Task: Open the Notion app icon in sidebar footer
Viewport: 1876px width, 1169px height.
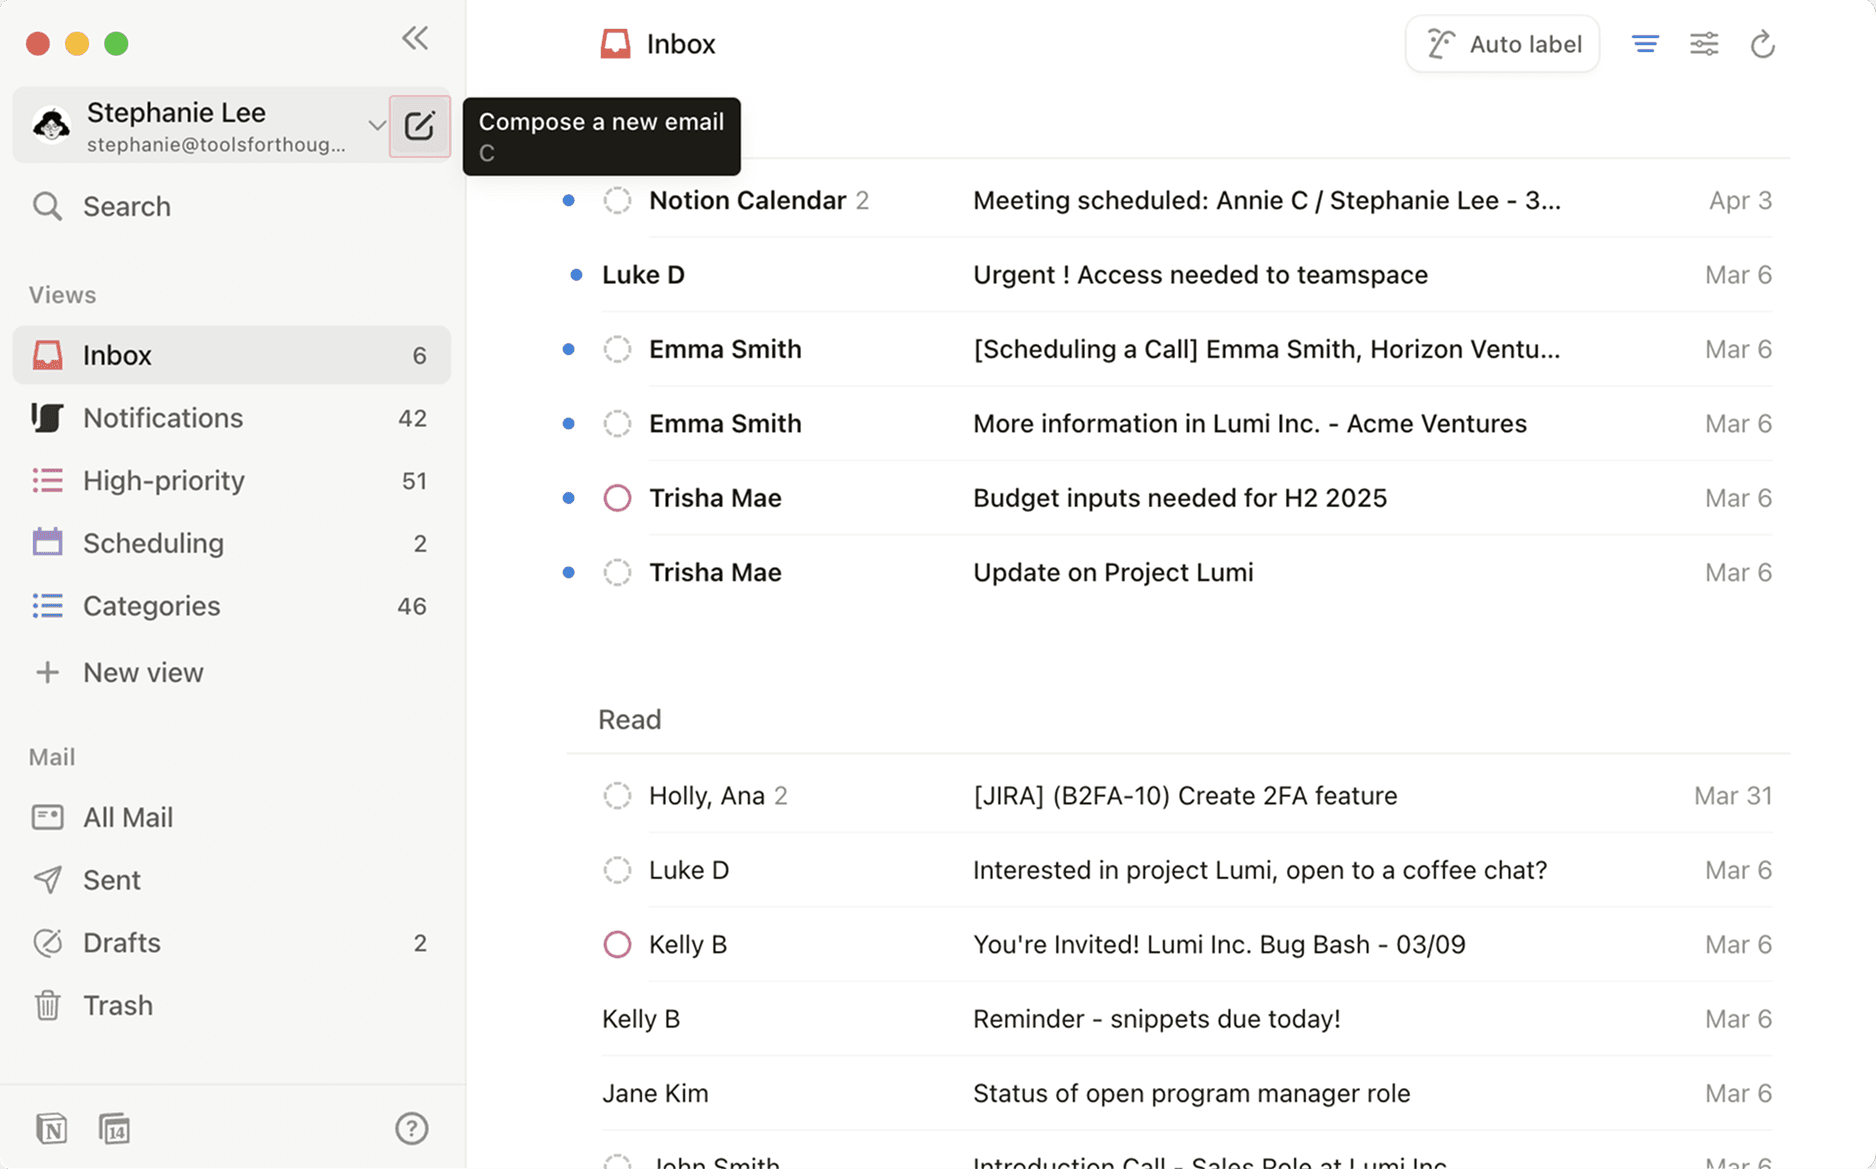Action: tap(51, 1129)
